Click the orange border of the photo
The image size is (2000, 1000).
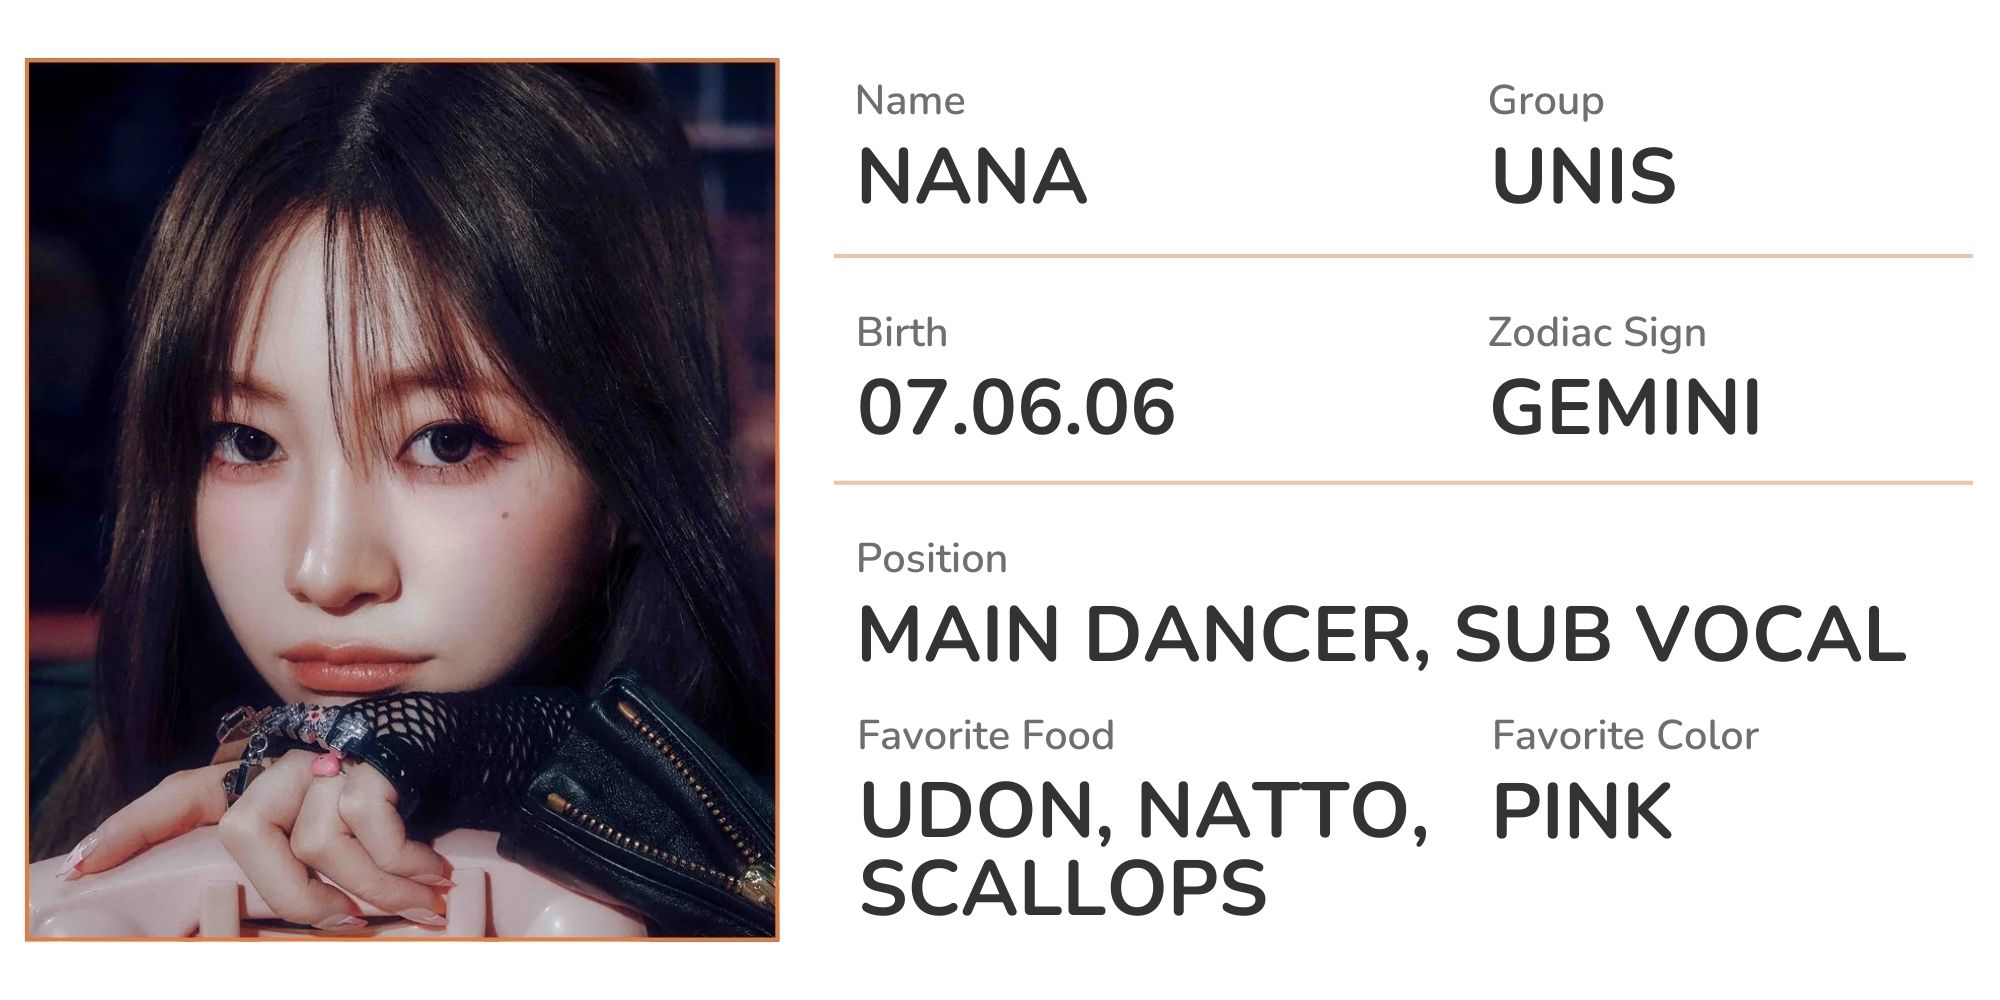402,60
